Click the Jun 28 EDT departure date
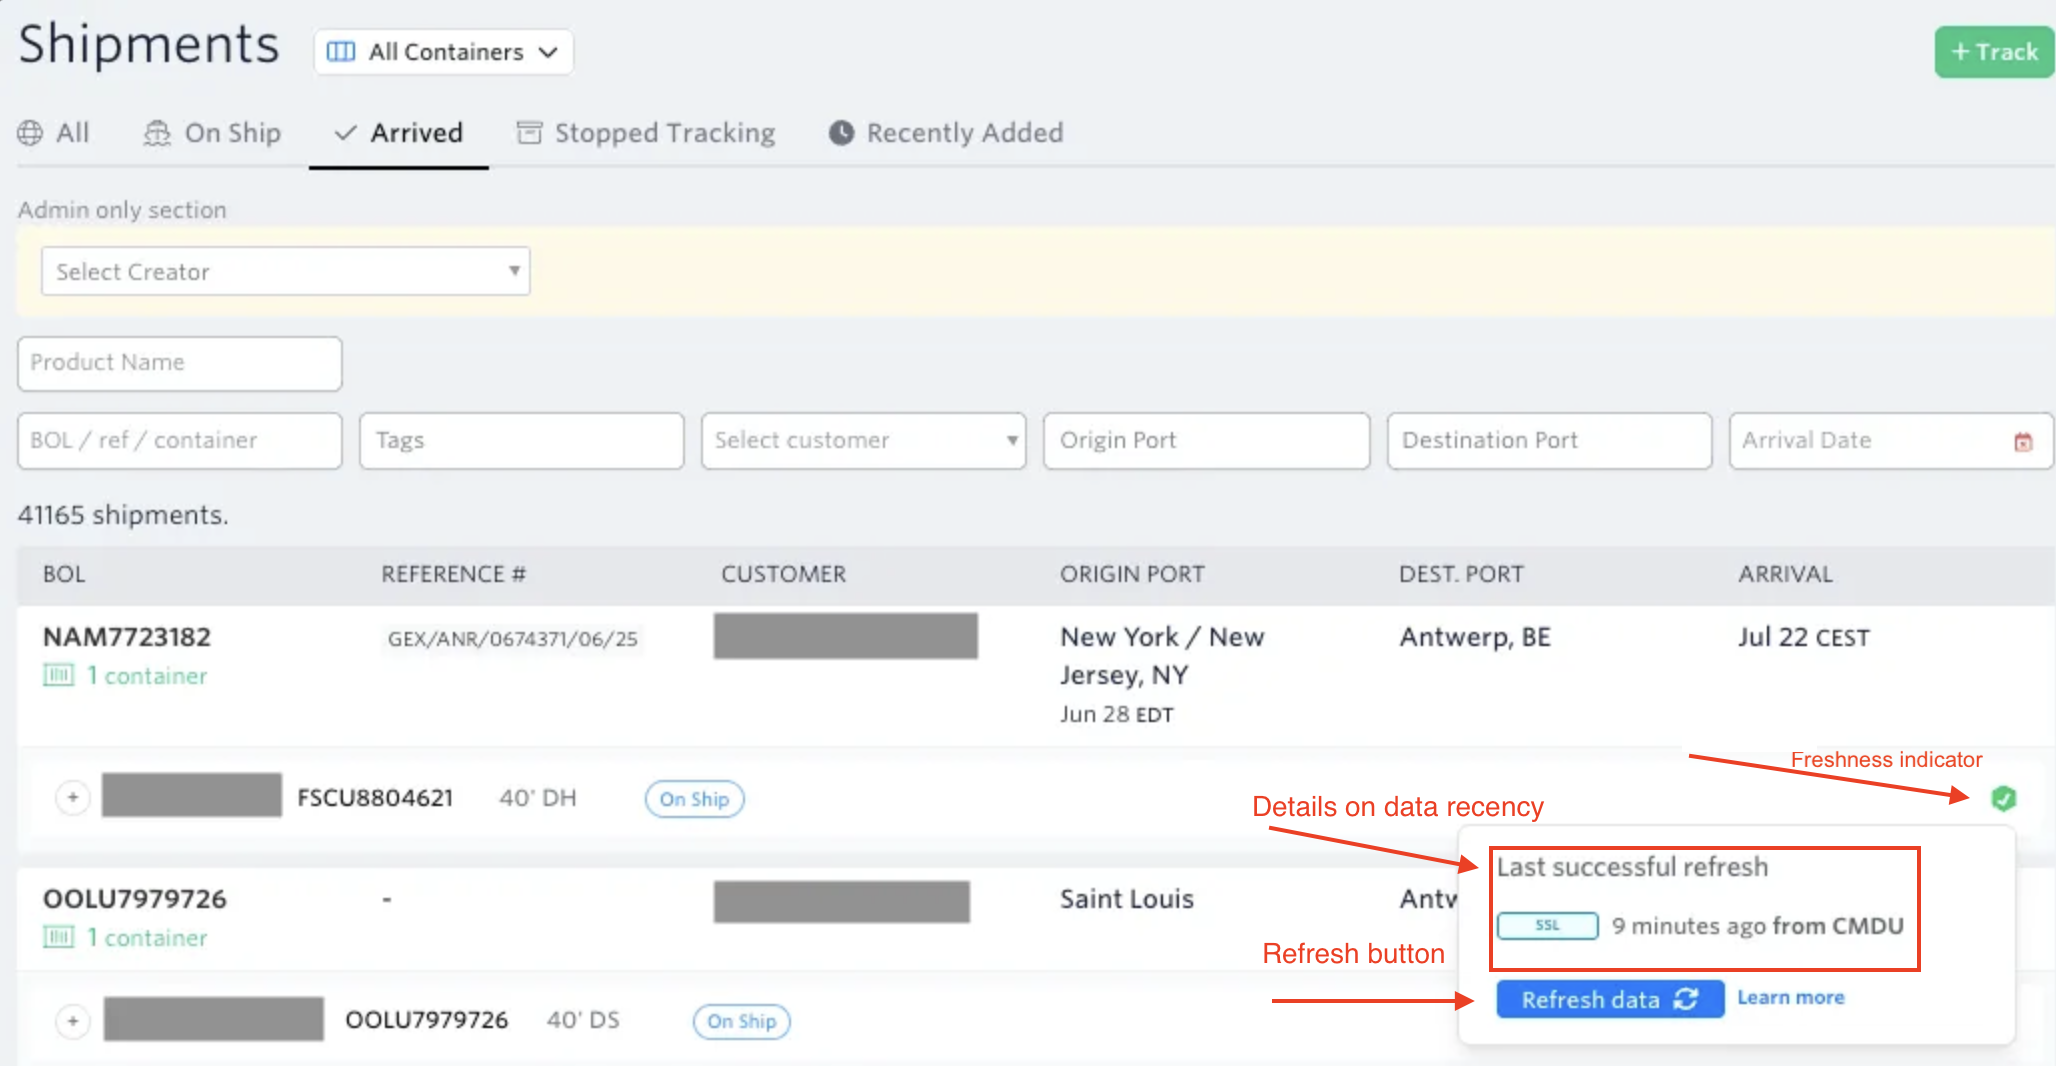This screenshot has height=1066, width=2056. 1117,714
